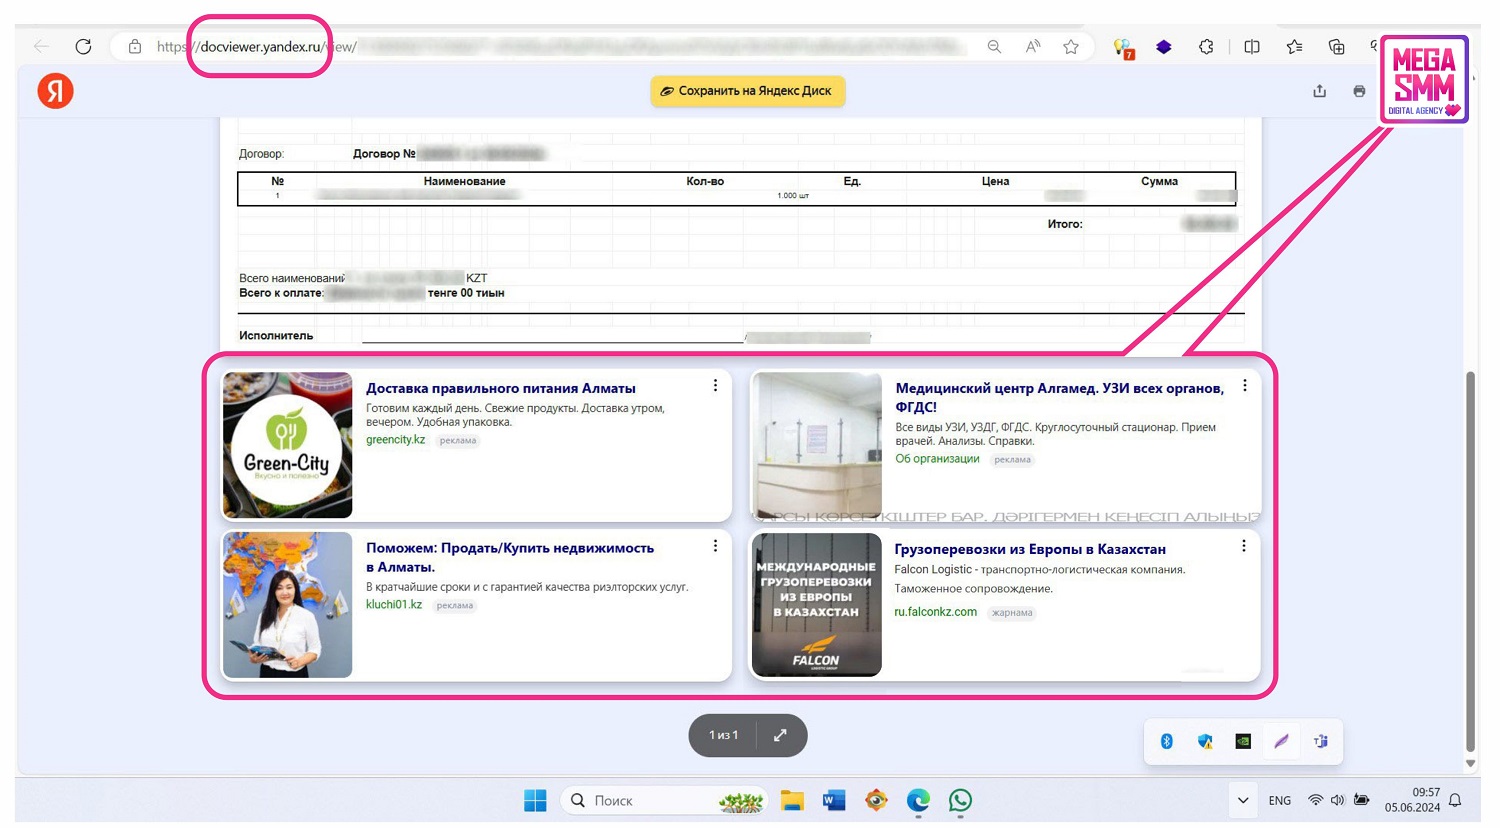
Task: Switch to Microsoft Edge on taskbar
Action: (x=918, y=800)
